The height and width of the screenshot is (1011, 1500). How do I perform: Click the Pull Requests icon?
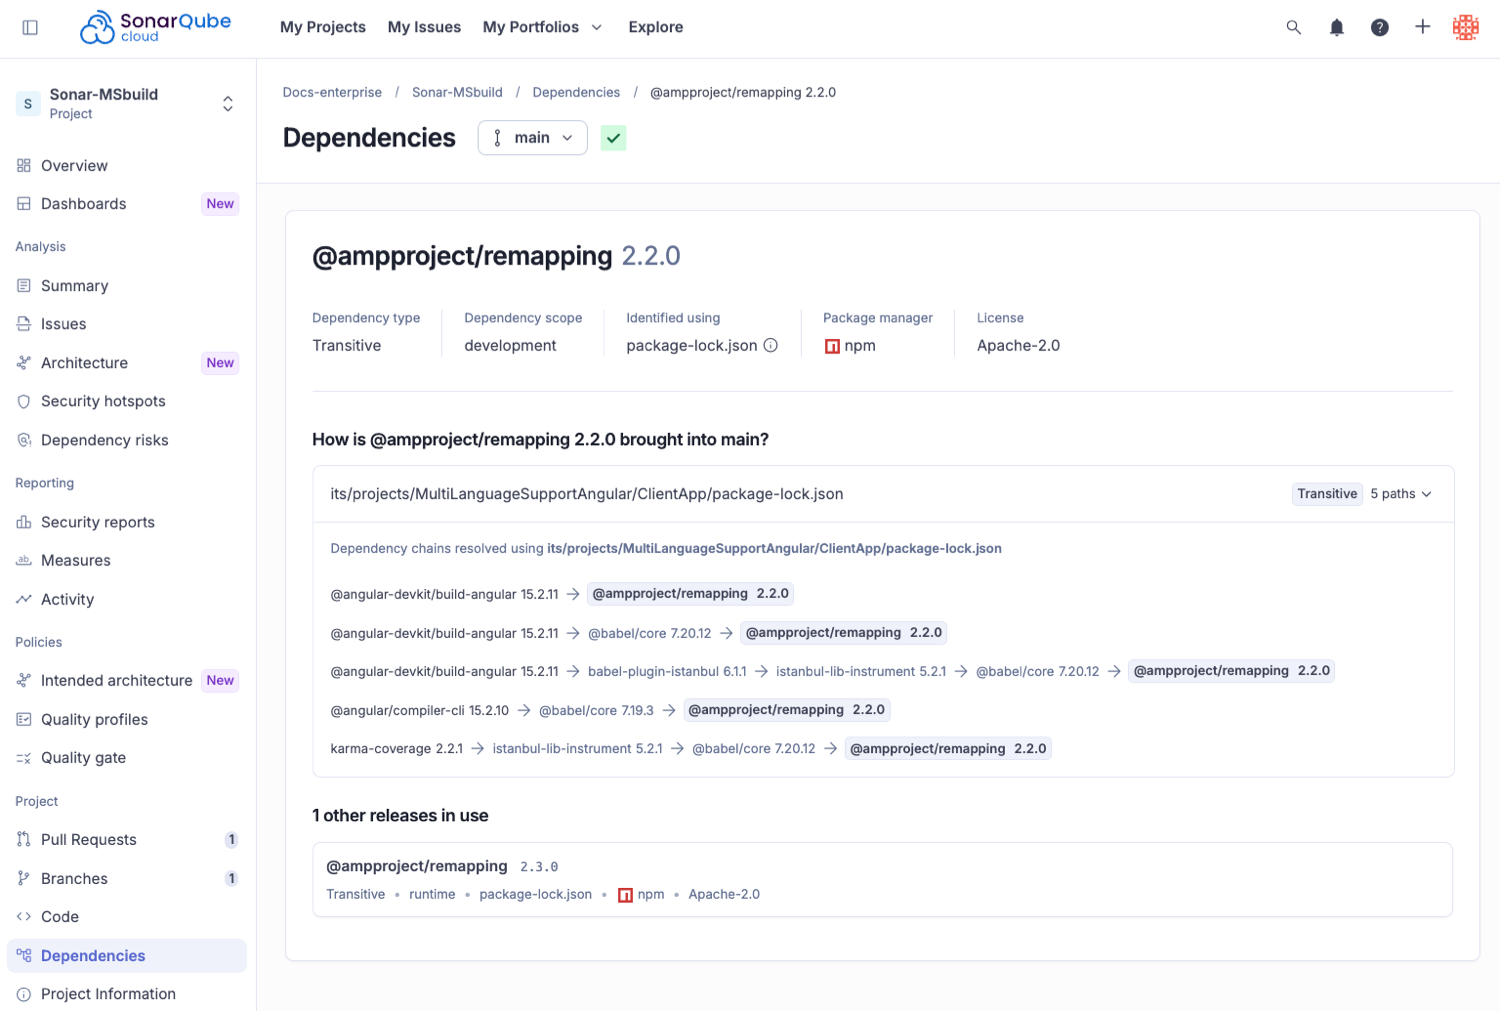click(24, 840)
